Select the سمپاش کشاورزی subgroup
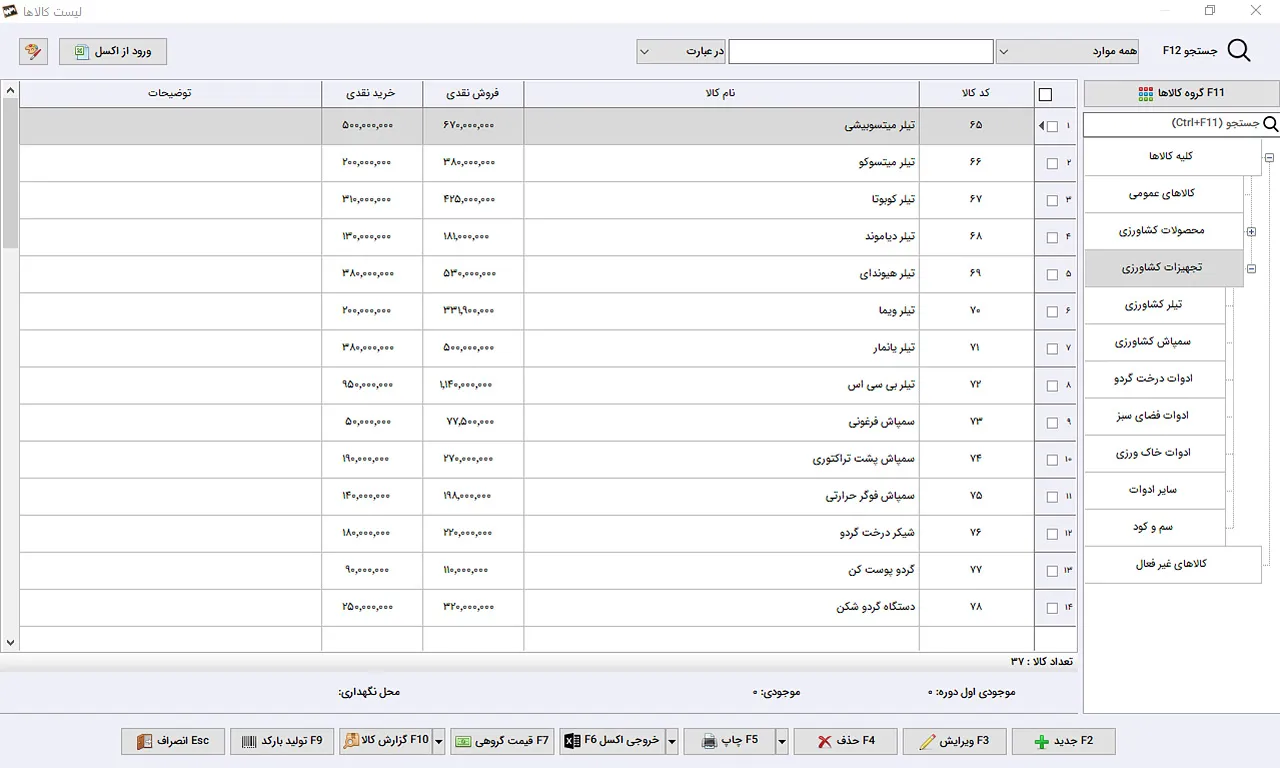 [1155, 342]
